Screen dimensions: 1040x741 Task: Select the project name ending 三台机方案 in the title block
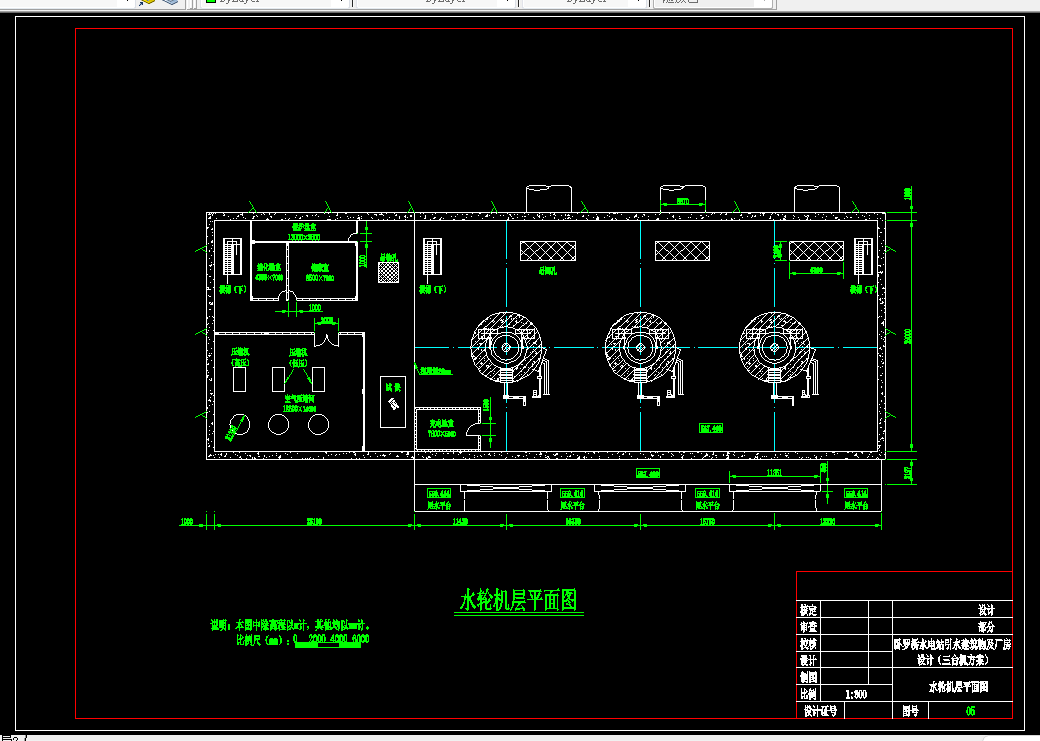(952, 652)
